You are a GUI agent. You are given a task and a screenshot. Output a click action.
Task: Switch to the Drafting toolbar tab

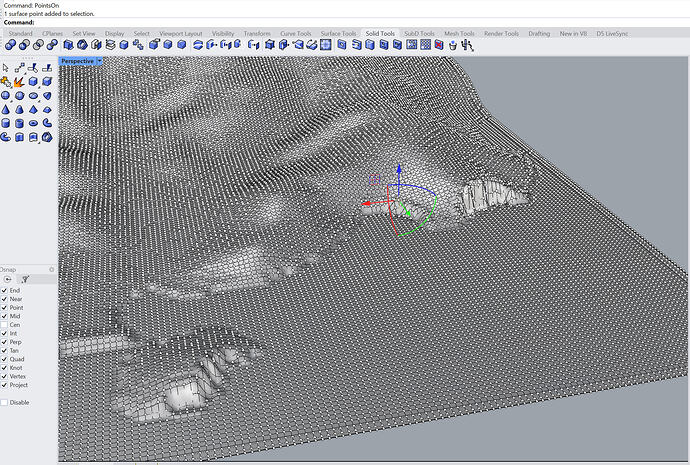[539, 33]
